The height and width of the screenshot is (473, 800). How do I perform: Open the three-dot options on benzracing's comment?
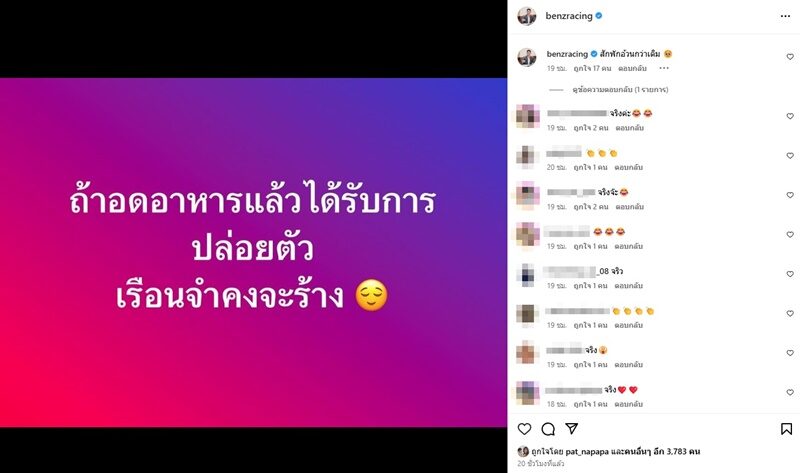click(x=664, y=68)
